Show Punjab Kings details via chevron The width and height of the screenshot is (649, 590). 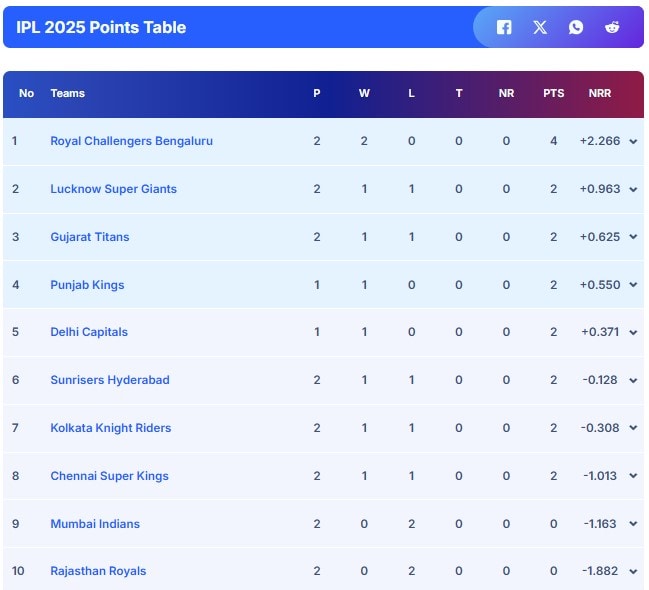[633, 285]
